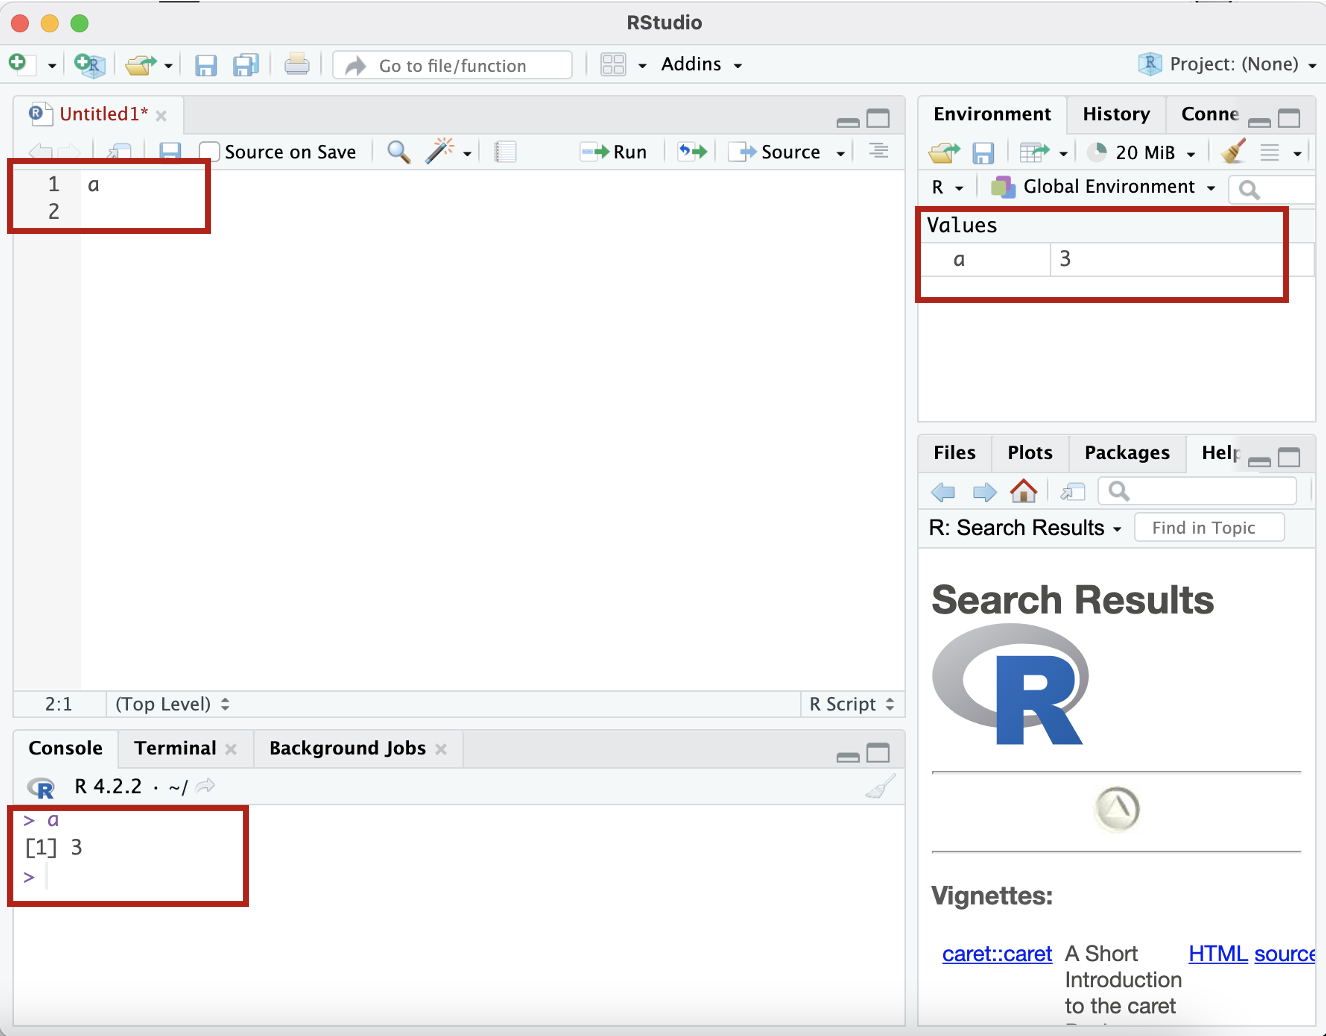
Task: Expand recent files dropdown arrow
Action: coord(168,66)
